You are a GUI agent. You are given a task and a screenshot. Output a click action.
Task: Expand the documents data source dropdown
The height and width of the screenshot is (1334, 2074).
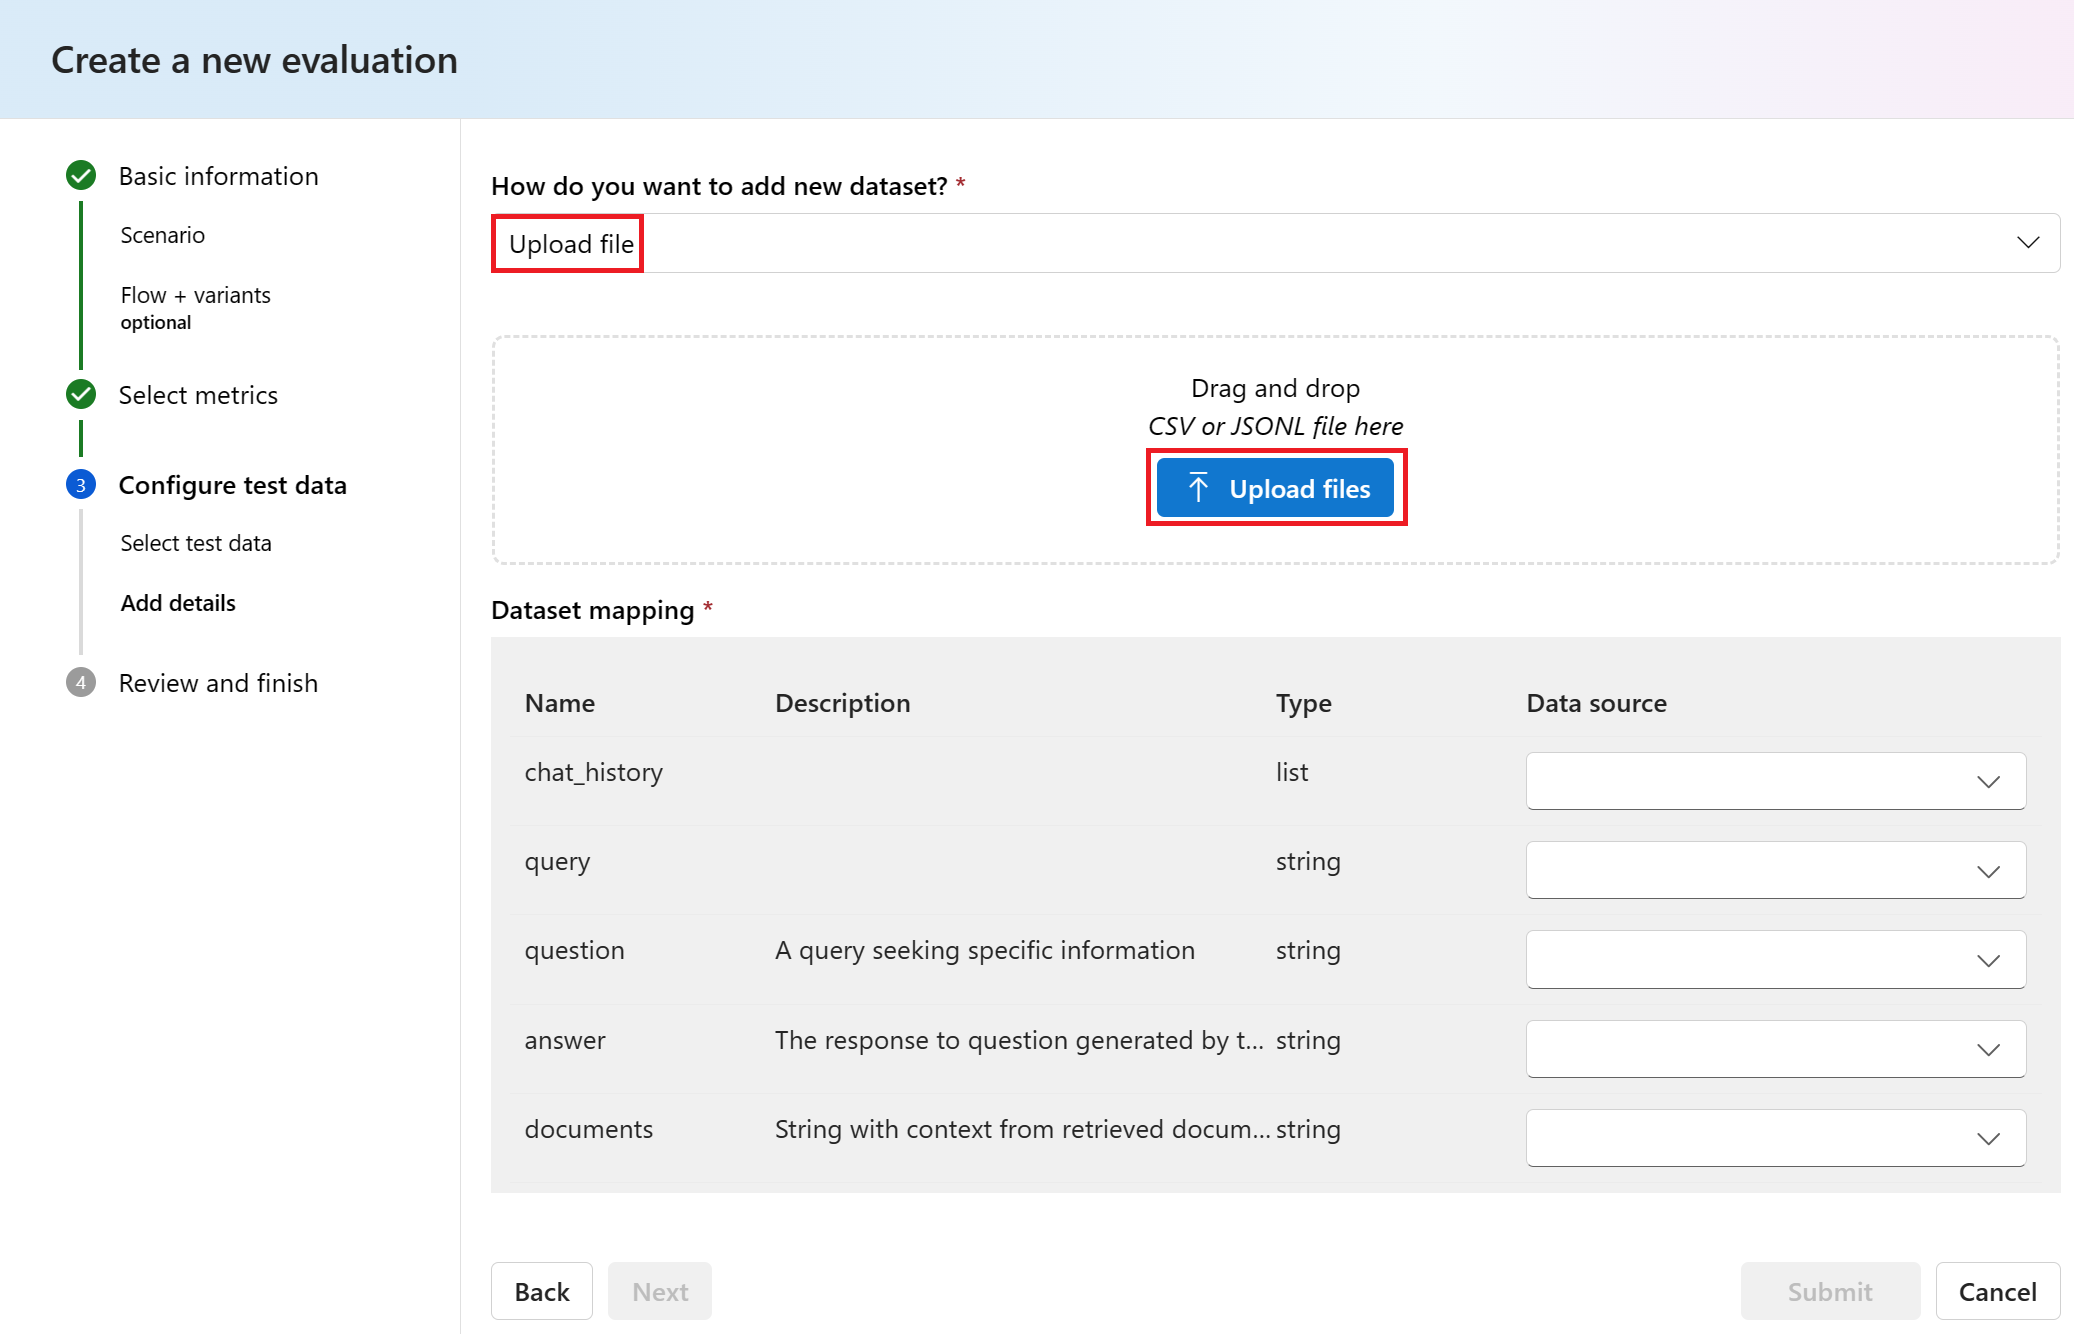(x=1775, y=1138)
